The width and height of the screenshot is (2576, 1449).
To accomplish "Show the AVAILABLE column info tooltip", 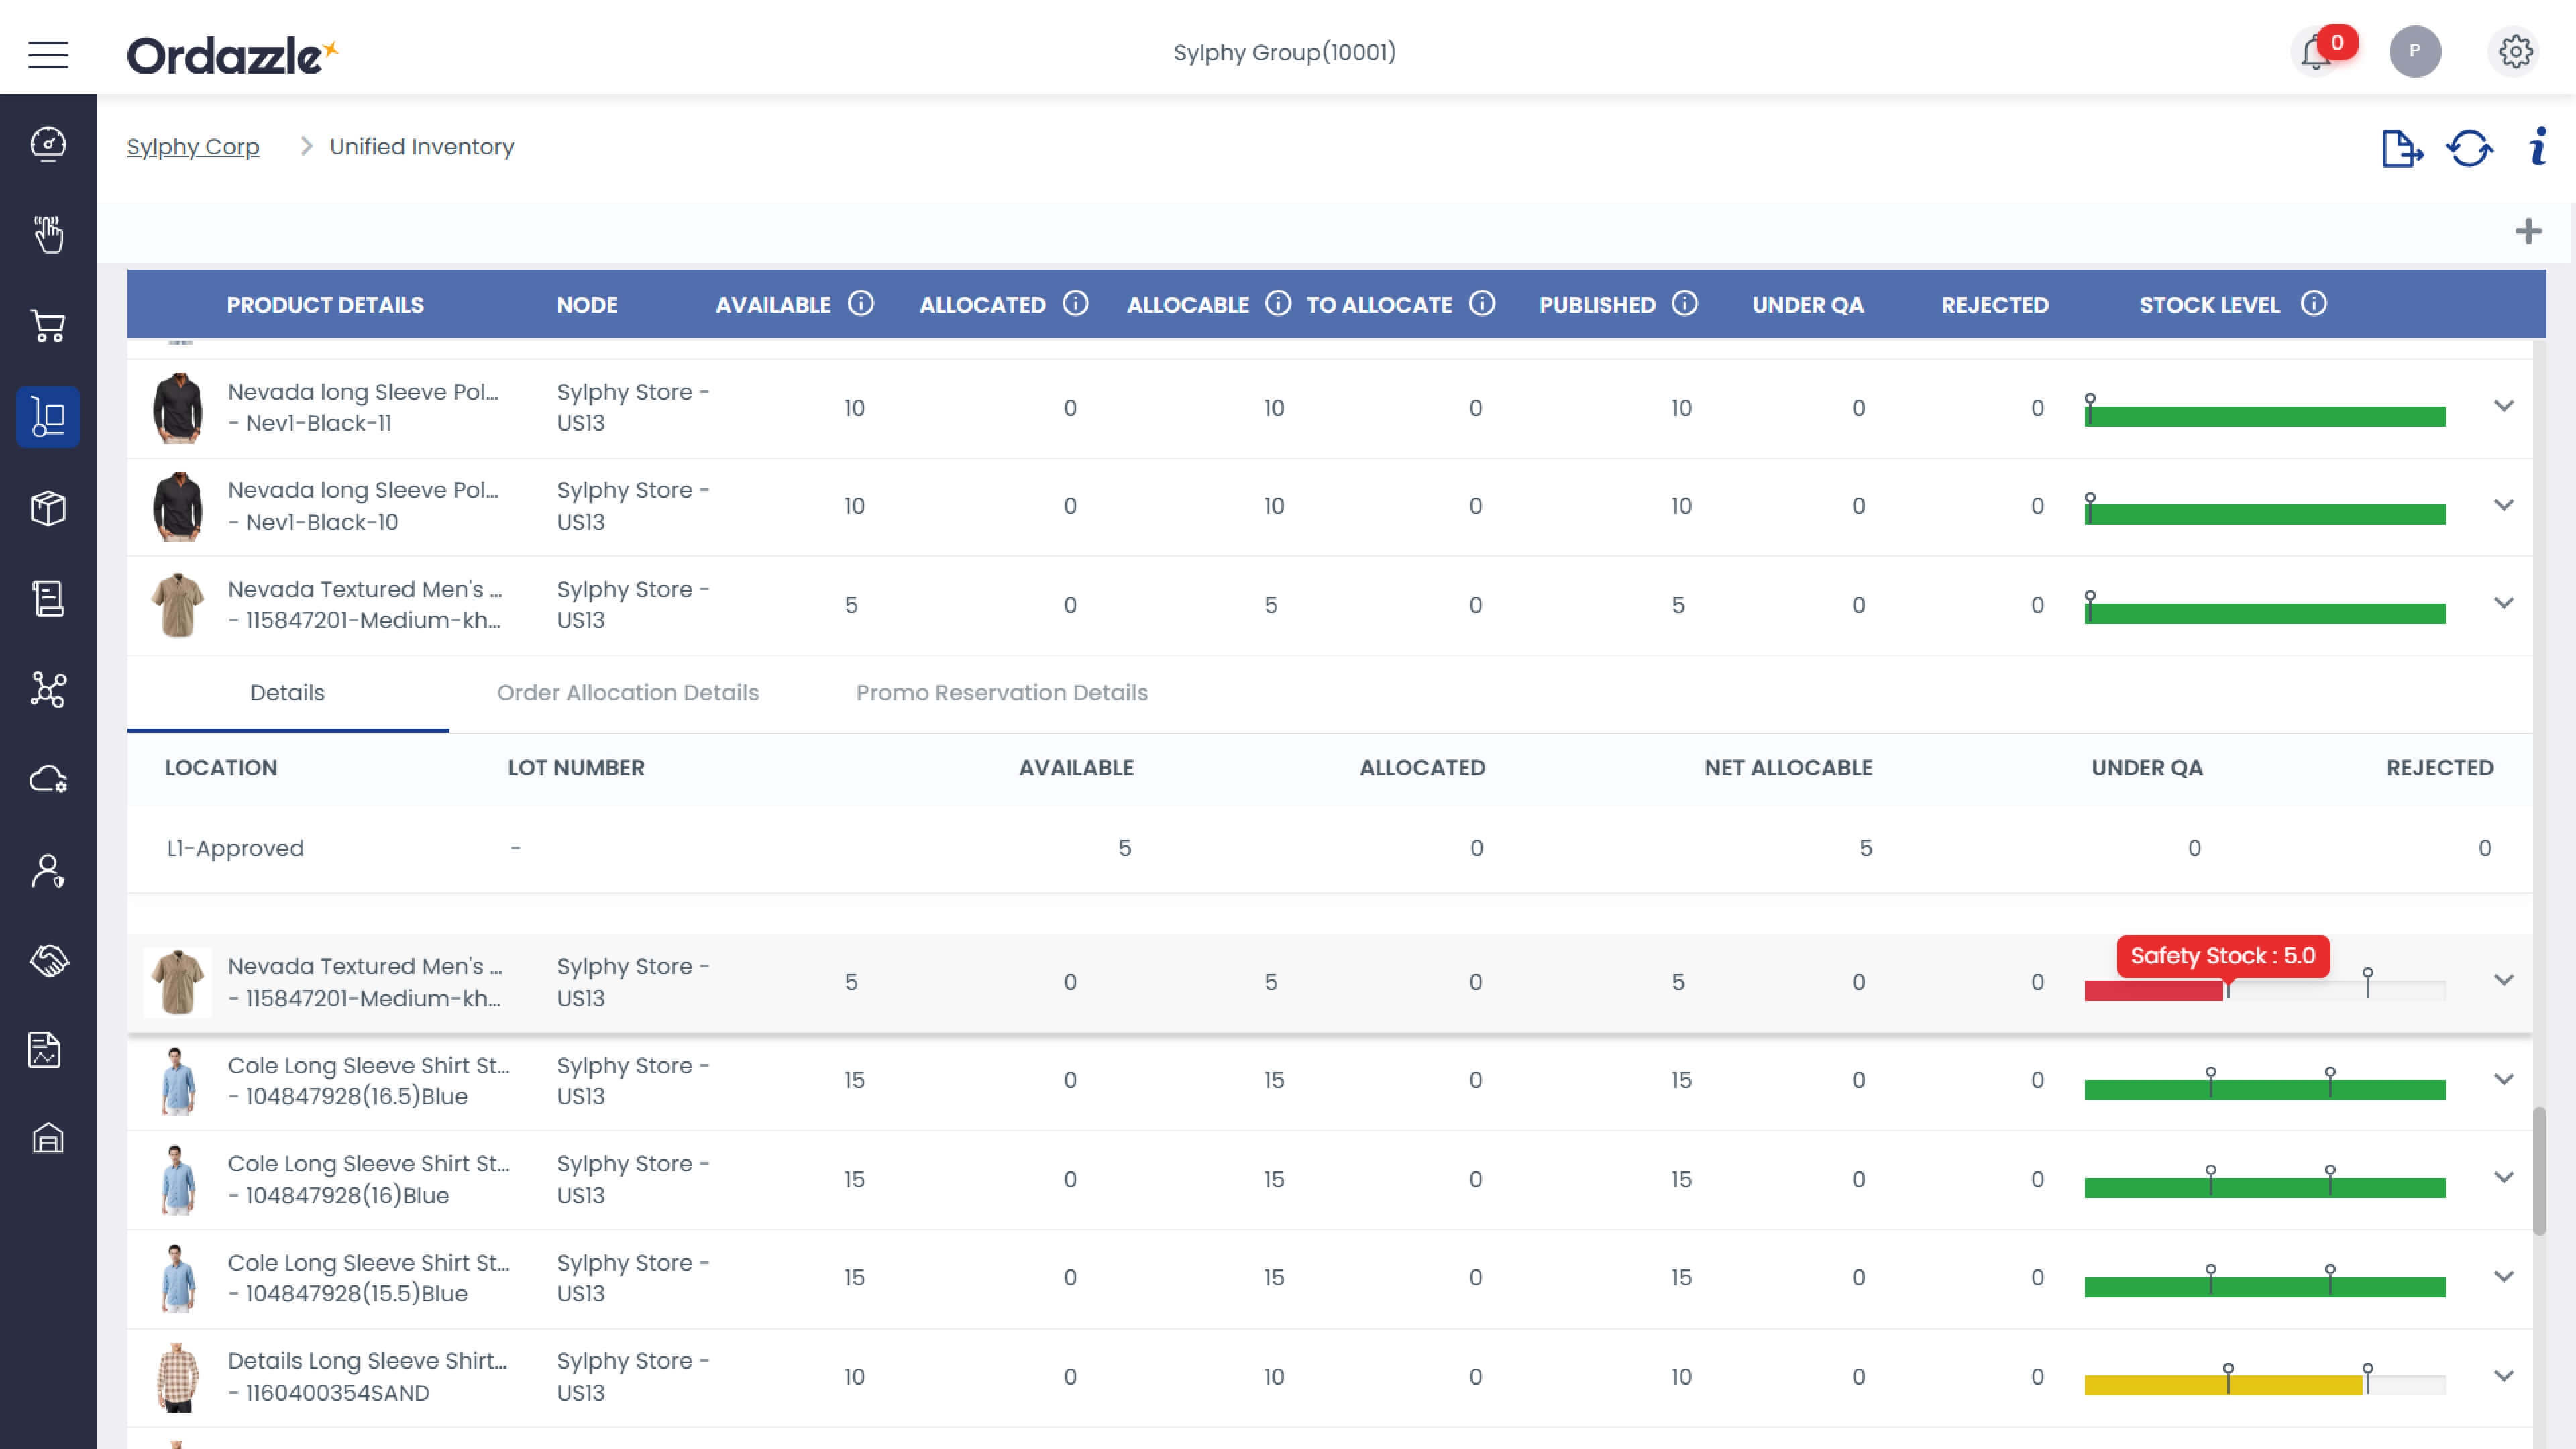I will tap(861, 303).
